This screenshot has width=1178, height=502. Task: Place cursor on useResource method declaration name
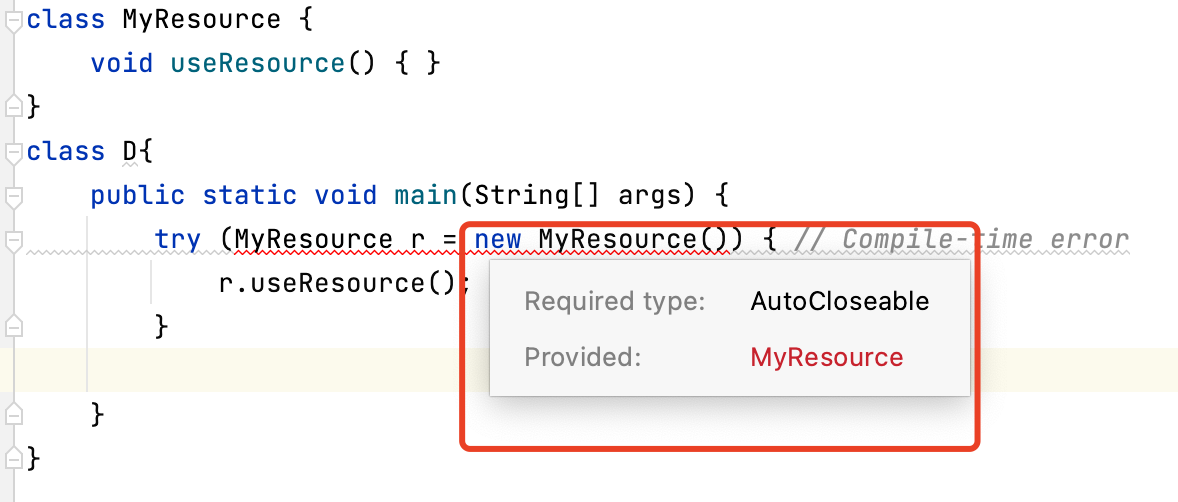pyautogui.click(x=258, y=64)
